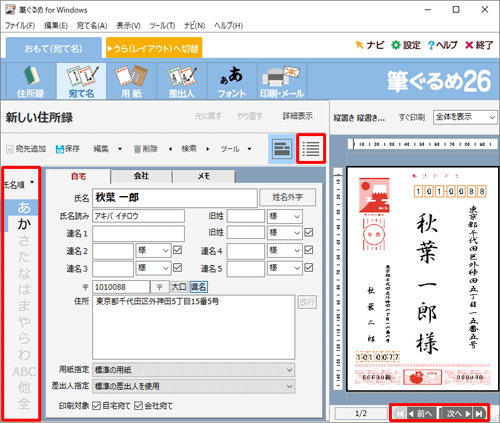Jump to first record in preview

click(400, 414)
